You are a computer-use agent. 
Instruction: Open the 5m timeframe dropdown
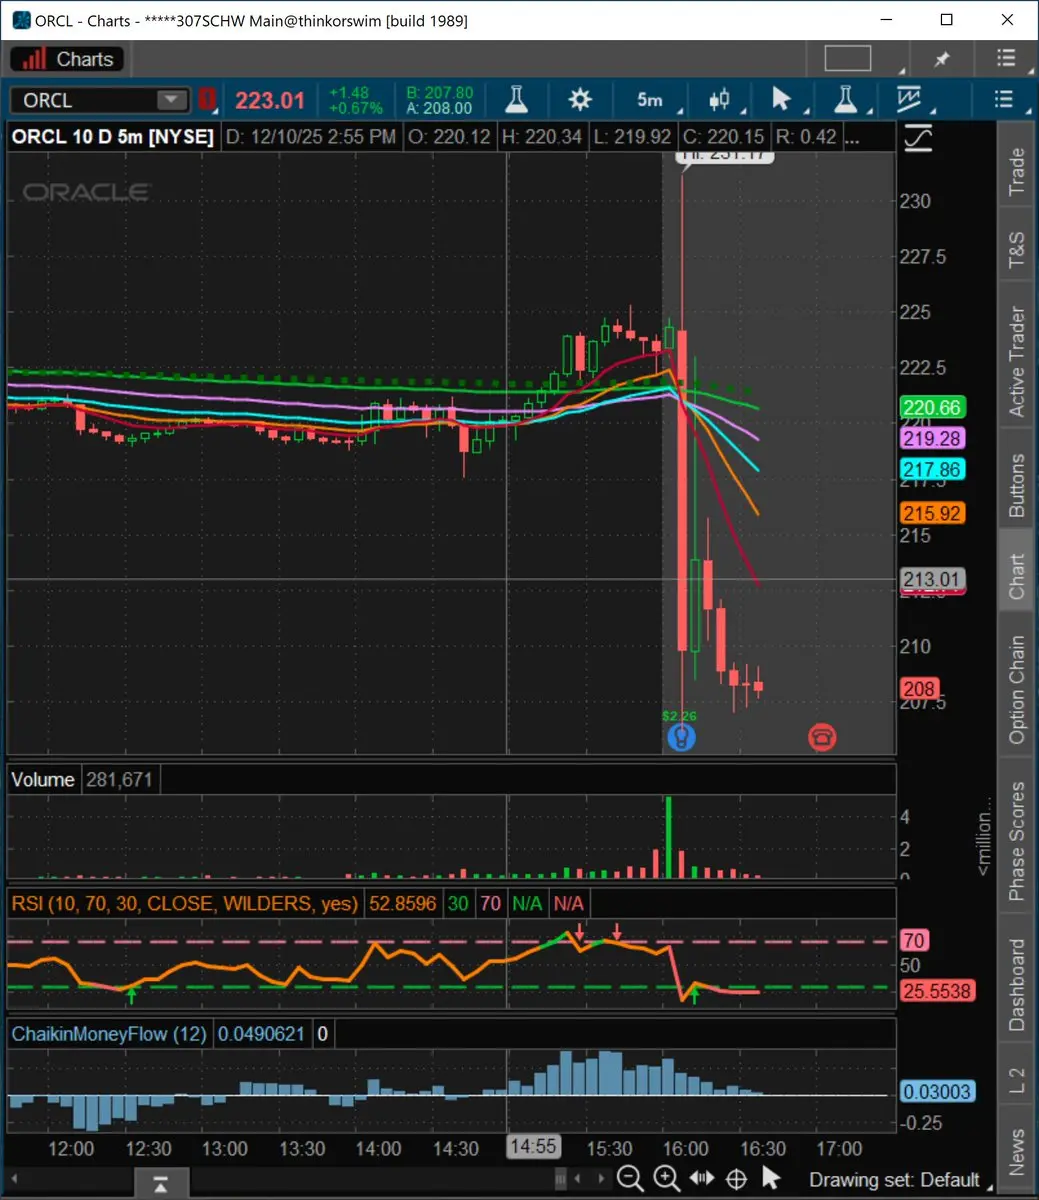tap(650, 99)
